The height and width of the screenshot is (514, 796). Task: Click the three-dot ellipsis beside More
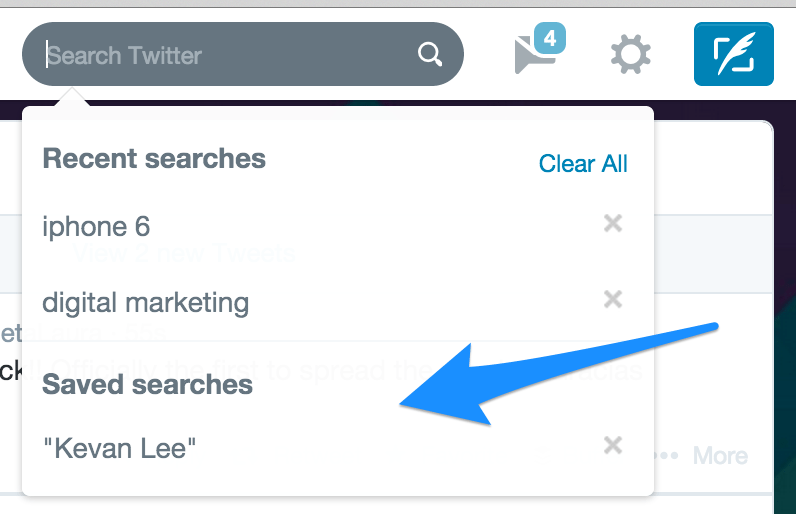pos(666,456)
